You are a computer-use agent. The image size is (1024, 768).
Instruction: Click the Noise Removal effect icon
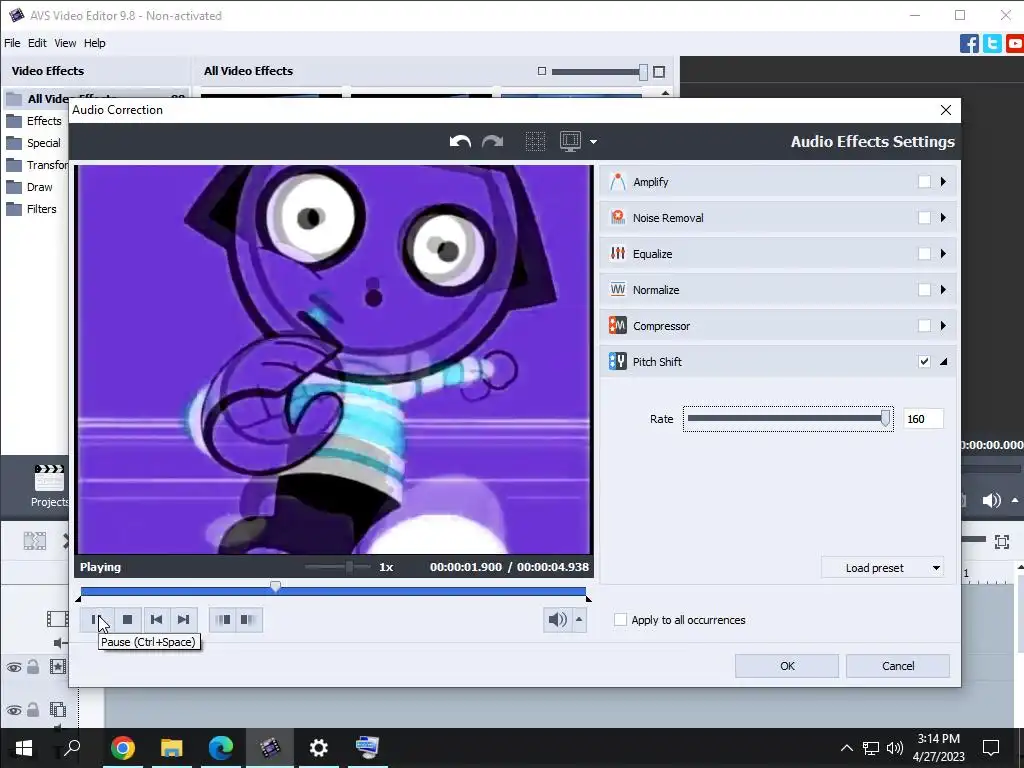click(617, 217)
